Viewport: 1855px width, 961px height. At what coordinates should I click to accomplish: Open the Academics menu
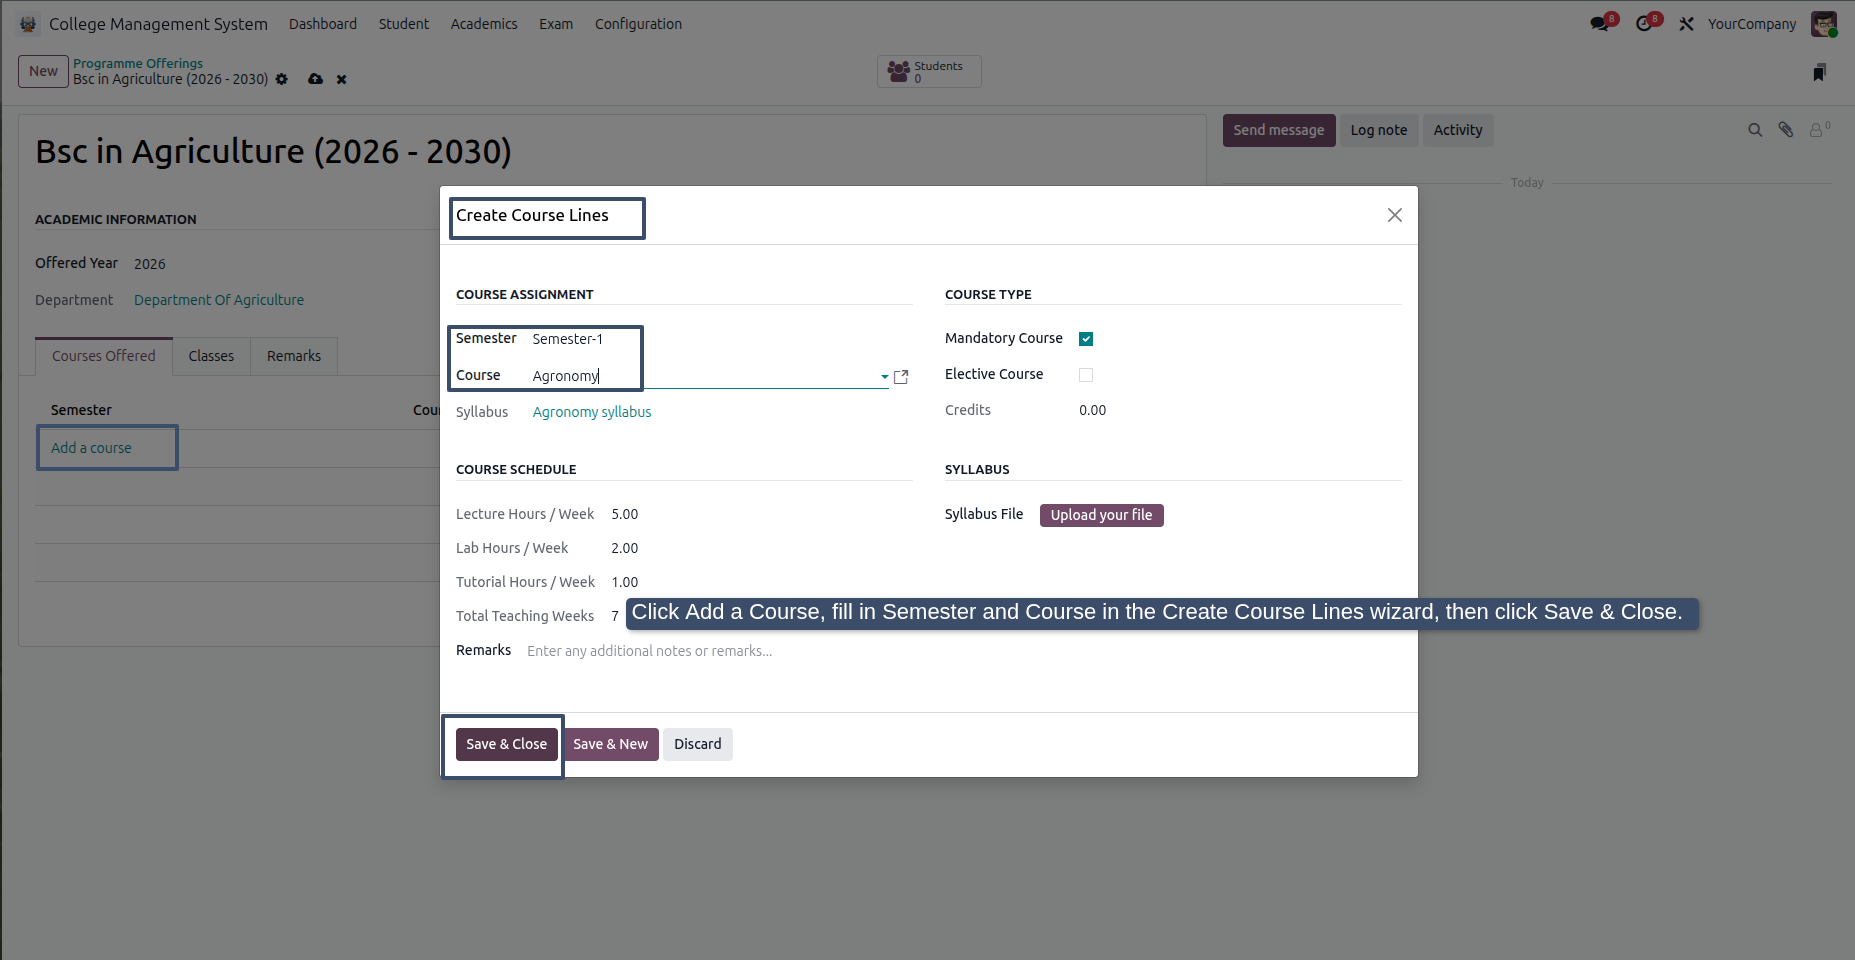[484, 24]
